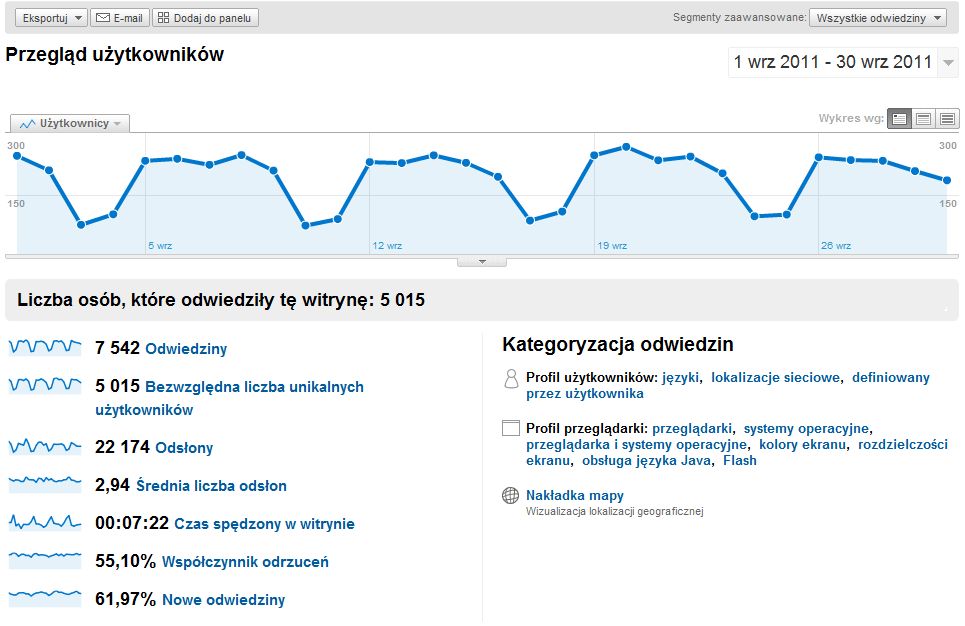Open definiowany przez użytkownika link

[728, 386]
